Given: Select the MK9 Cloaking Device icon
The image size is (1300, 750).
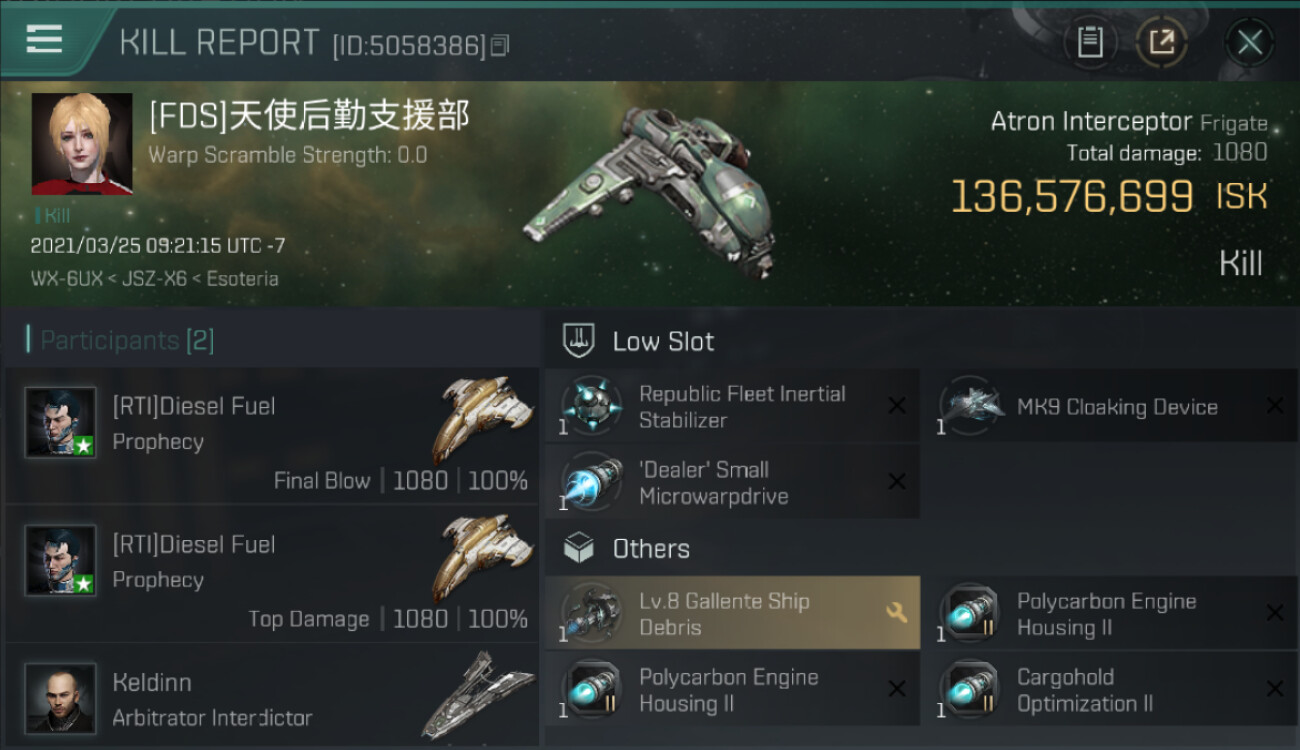Looking at the screenshot, I should tap(968, 406).
